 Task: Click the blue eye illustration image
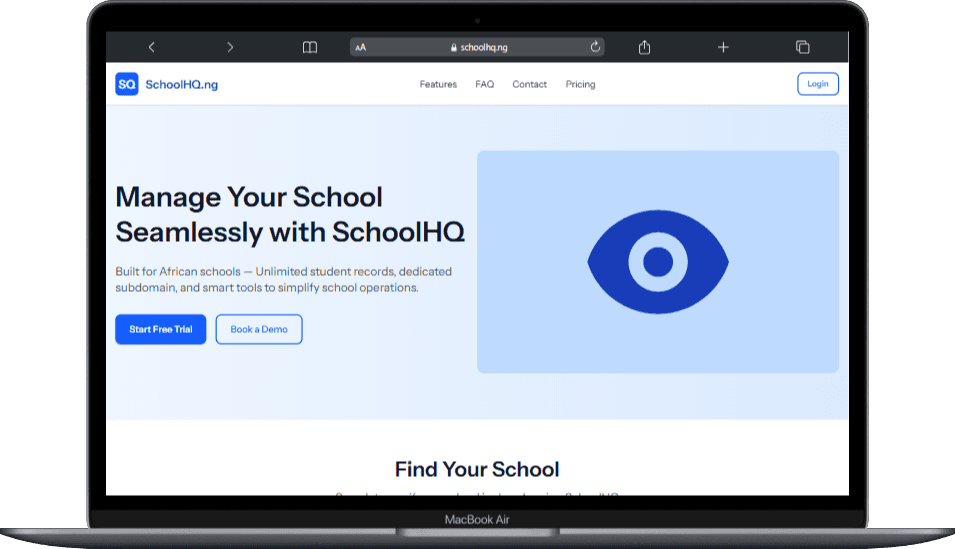658,262
